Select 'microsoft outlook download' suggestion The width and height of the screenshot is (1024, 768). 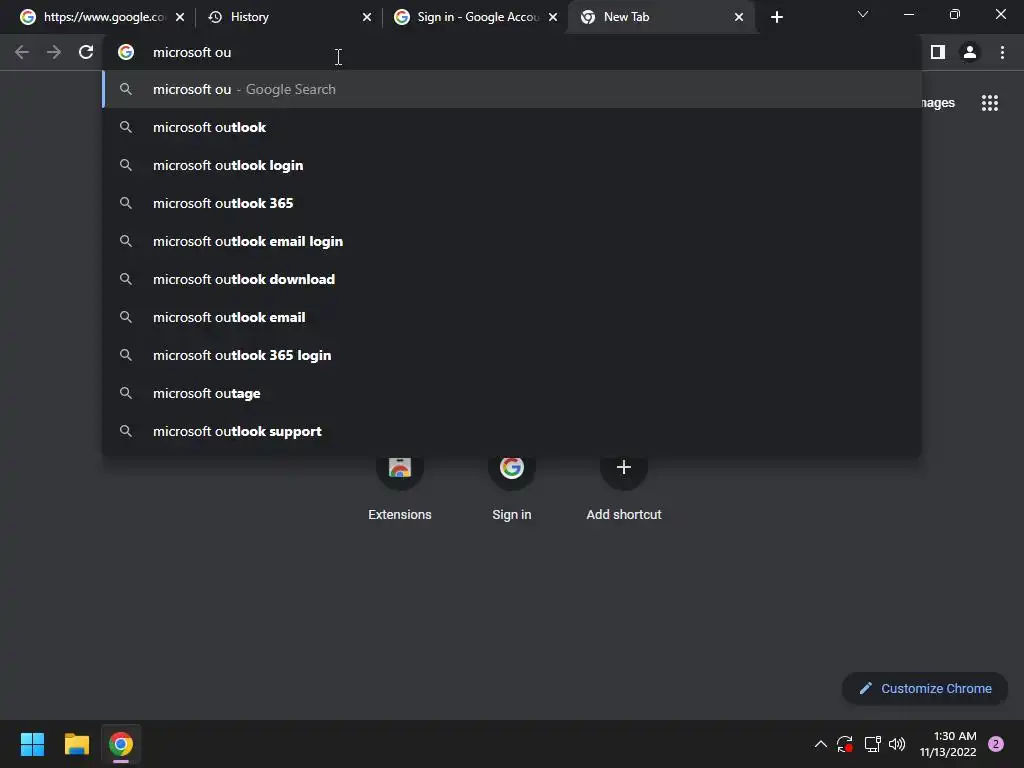[x=511, y=279]
